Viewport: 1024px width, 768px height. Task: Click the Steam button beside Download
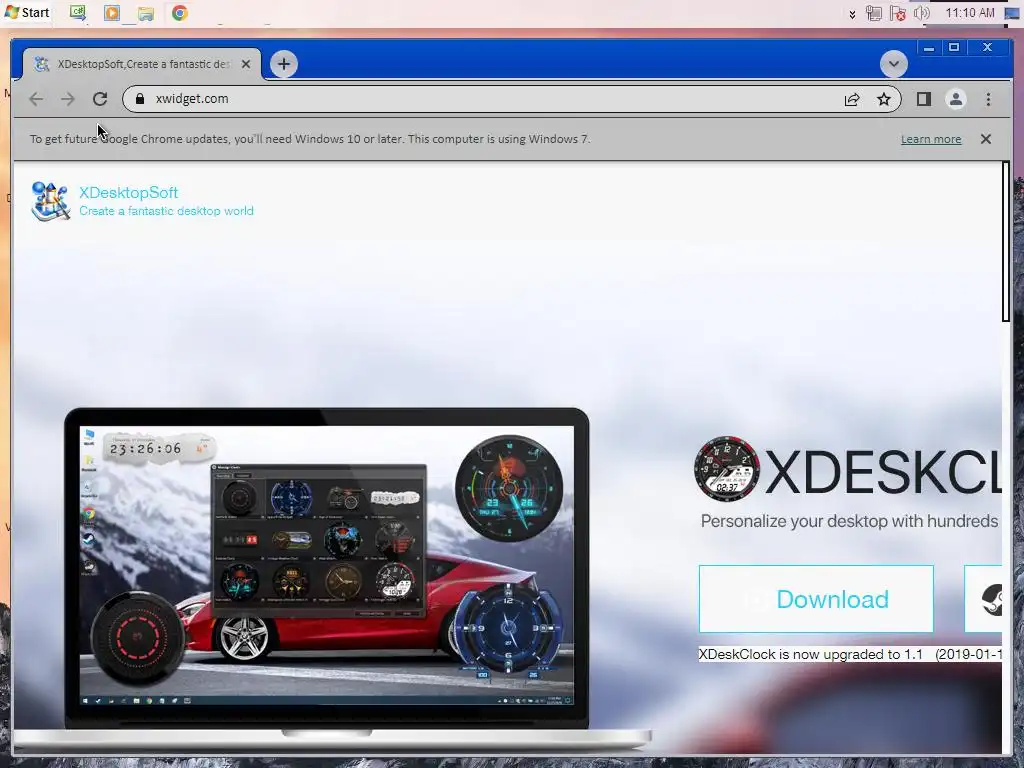coord(983,599)
